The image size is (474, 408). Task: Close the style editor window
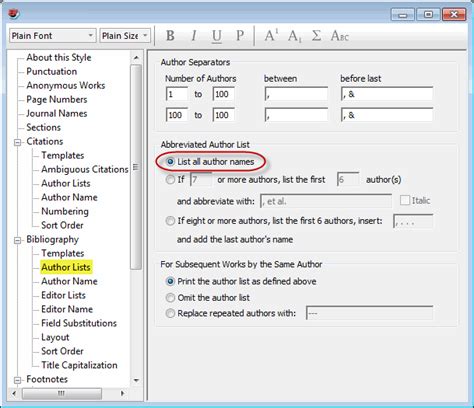454,14
